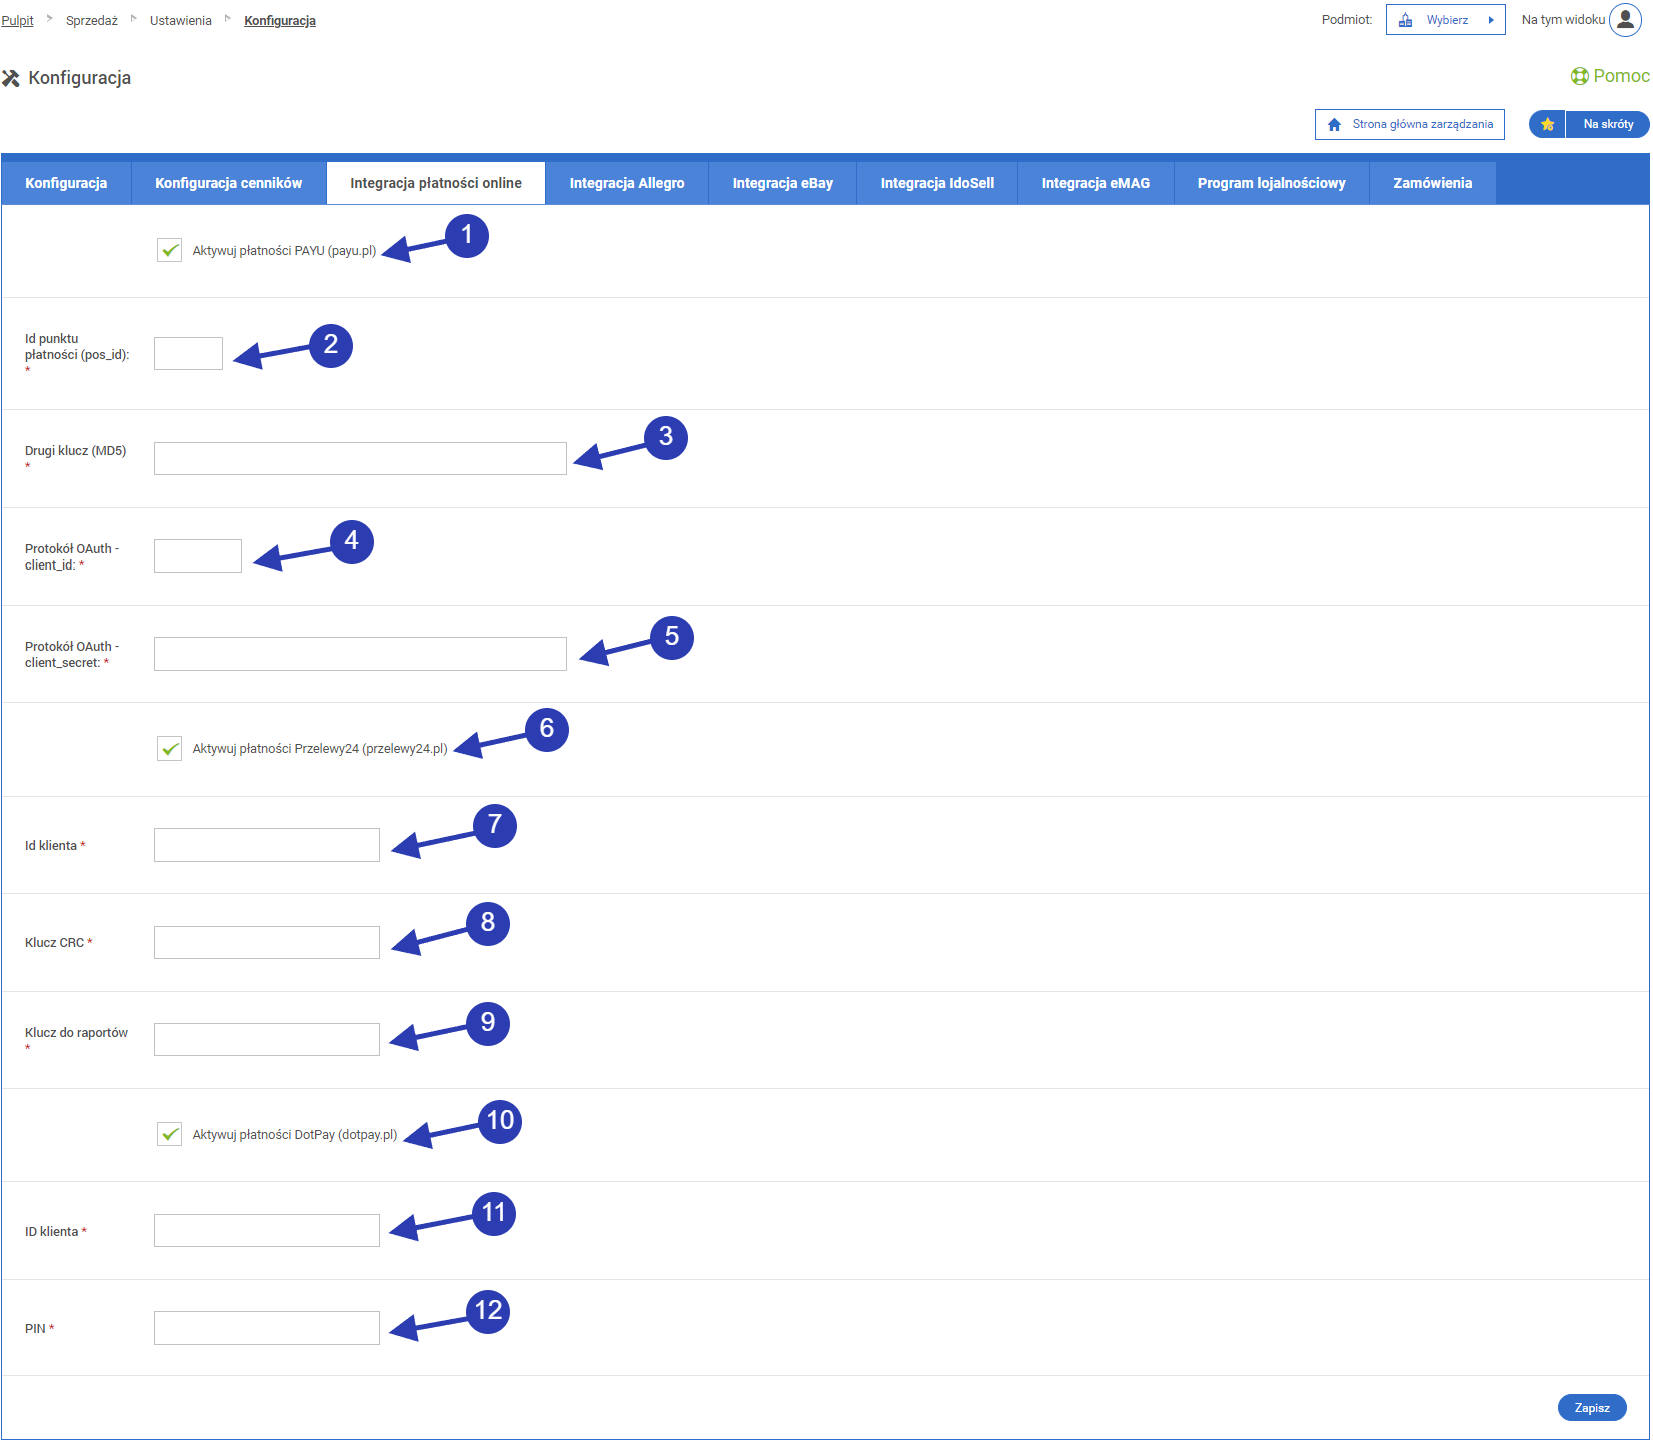
Task: Uncheck the DotPay payments checkbox
Action: [170, 1134]
